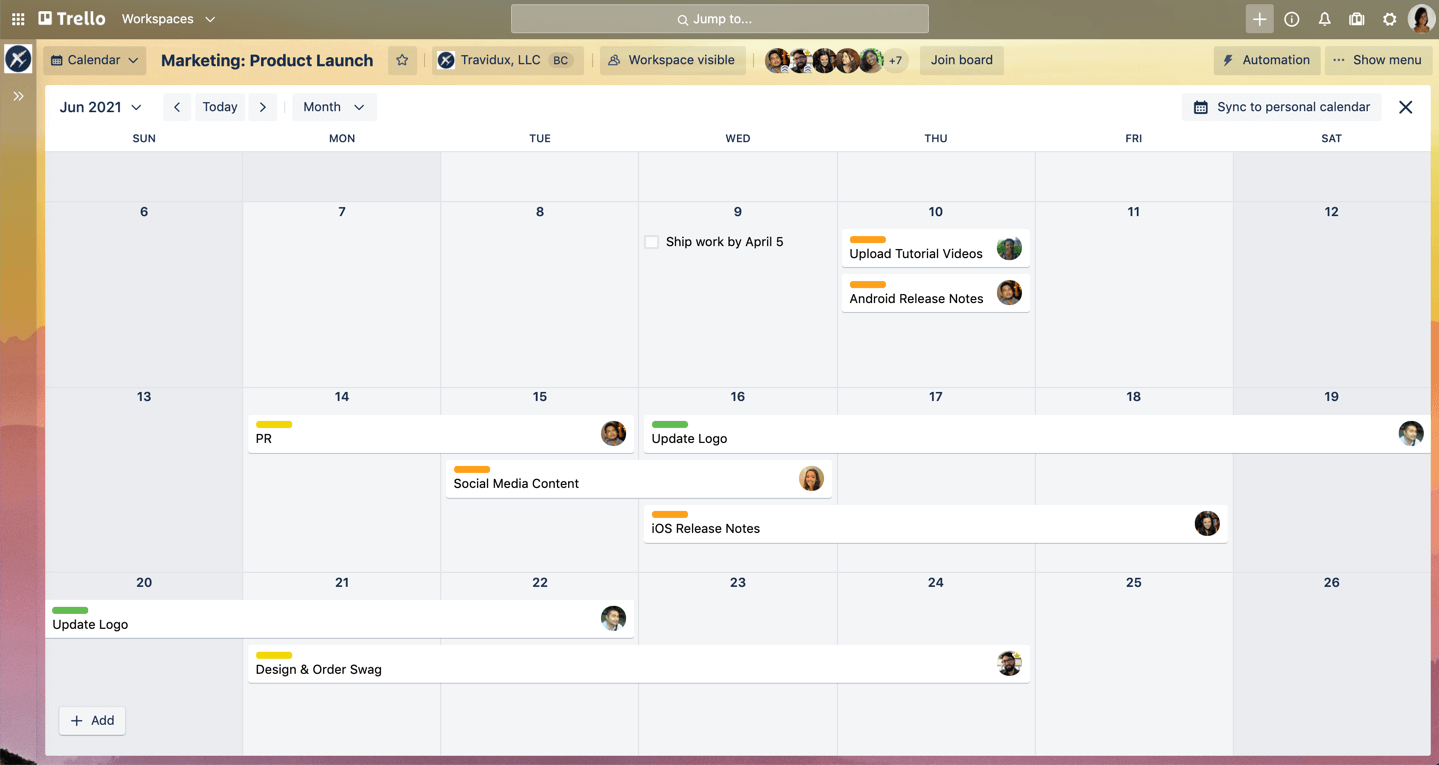1439x765 pixels.
Task: Open the Automation menu
Action: pos(1266,60)
